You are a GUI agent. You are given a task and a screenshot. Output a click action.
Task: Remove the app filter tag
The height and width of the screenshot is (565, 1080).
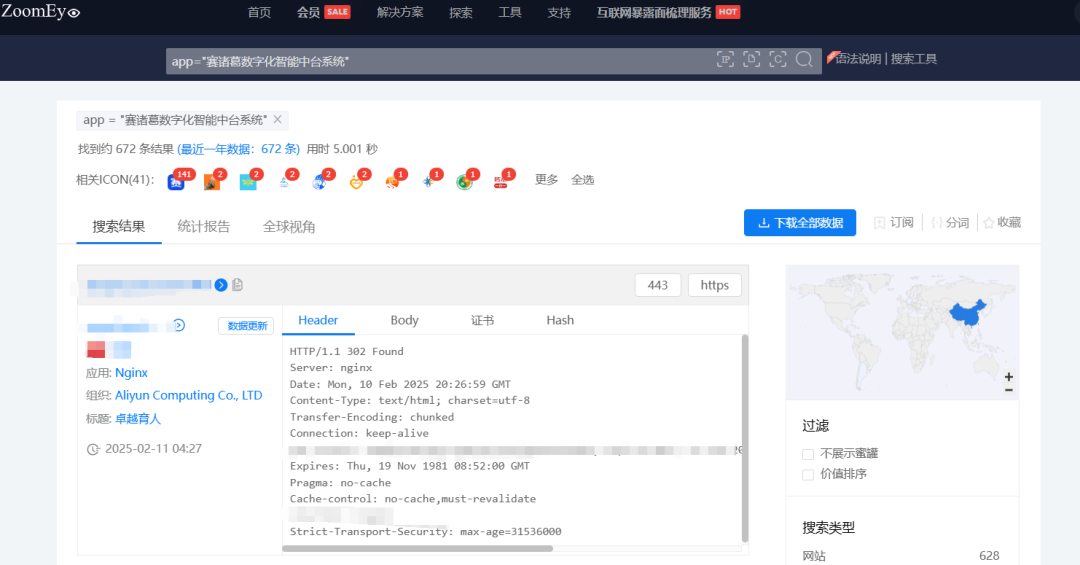(278, 119)
